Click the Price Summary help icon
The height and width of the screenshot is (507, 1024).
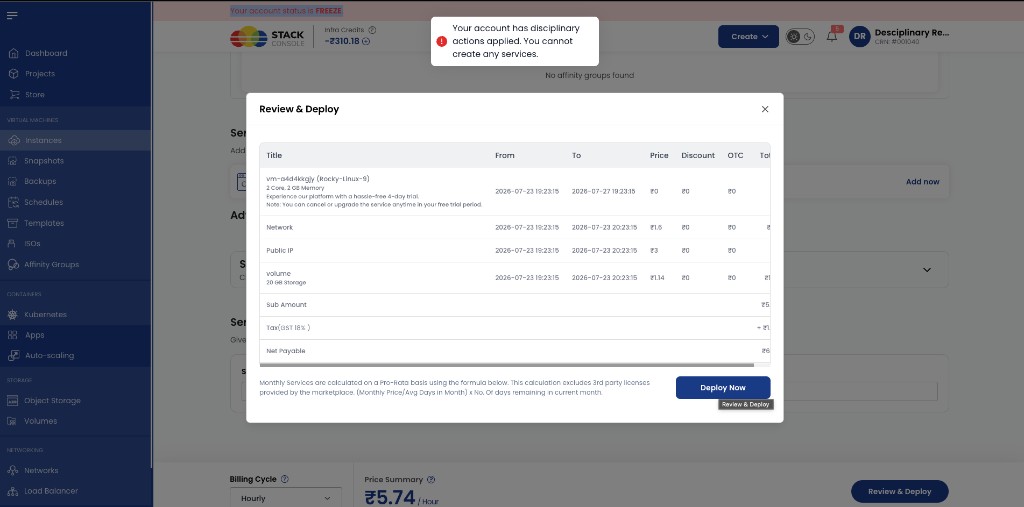coord(431,480)
